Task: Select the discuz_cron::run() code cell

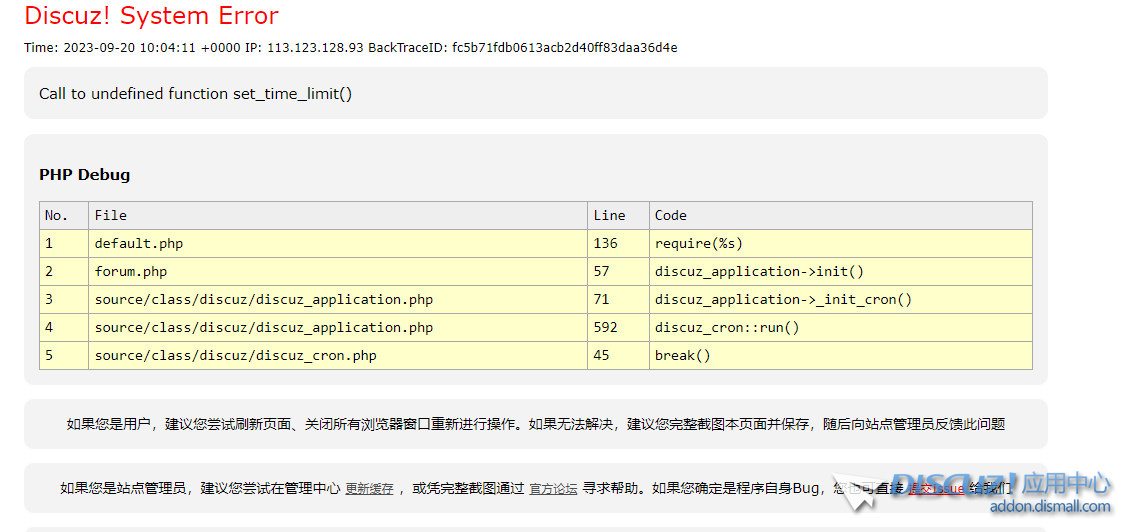Action: tap(840, 328)
